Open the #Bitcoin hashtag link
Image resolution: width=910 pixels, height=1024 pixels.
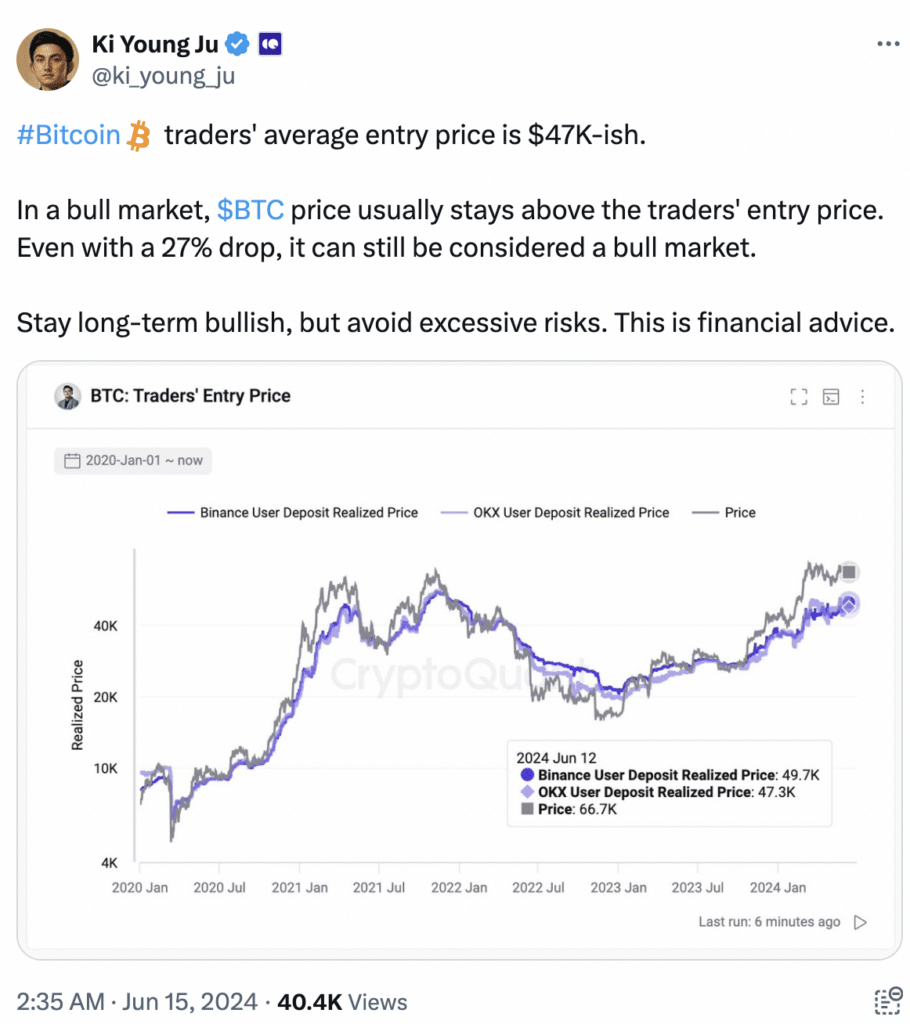coord(68,135)
